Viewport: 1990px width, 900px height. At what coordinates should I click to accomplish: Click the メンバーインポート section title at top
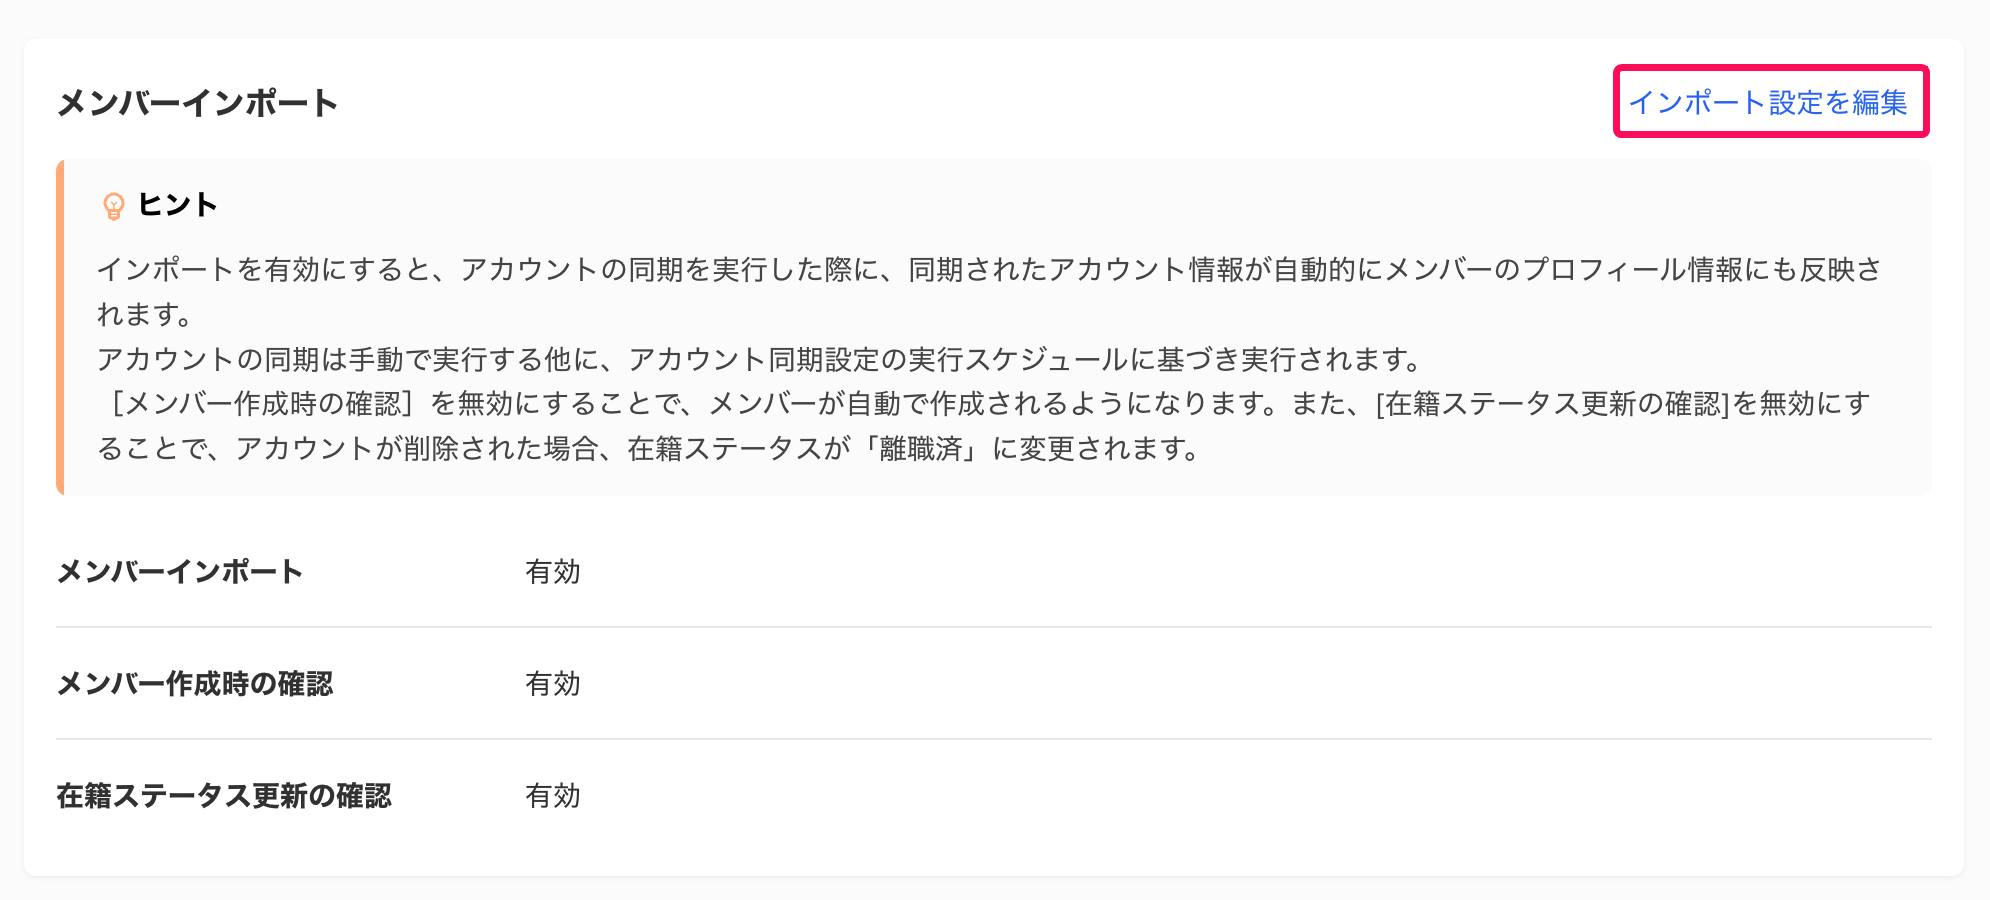coord(198,103)
